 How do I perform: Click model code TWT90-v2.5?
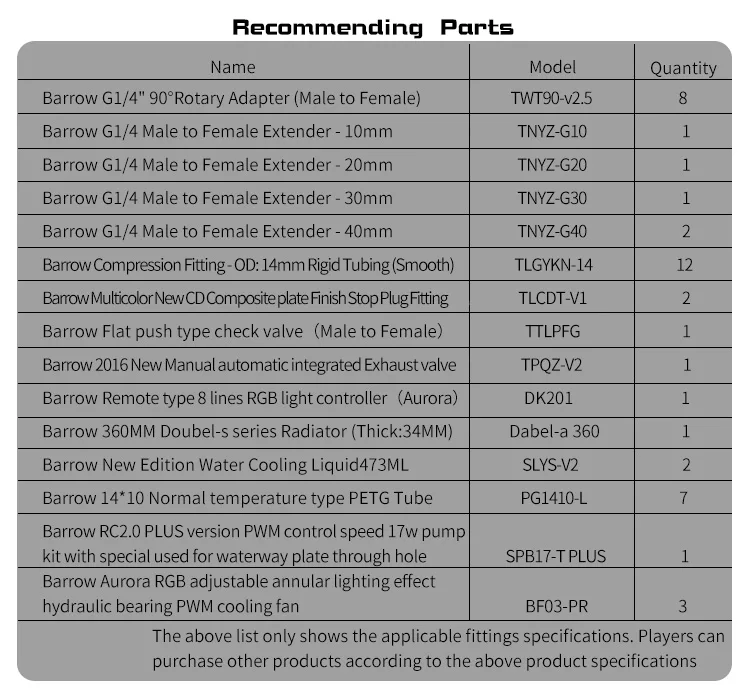point(551,98)
